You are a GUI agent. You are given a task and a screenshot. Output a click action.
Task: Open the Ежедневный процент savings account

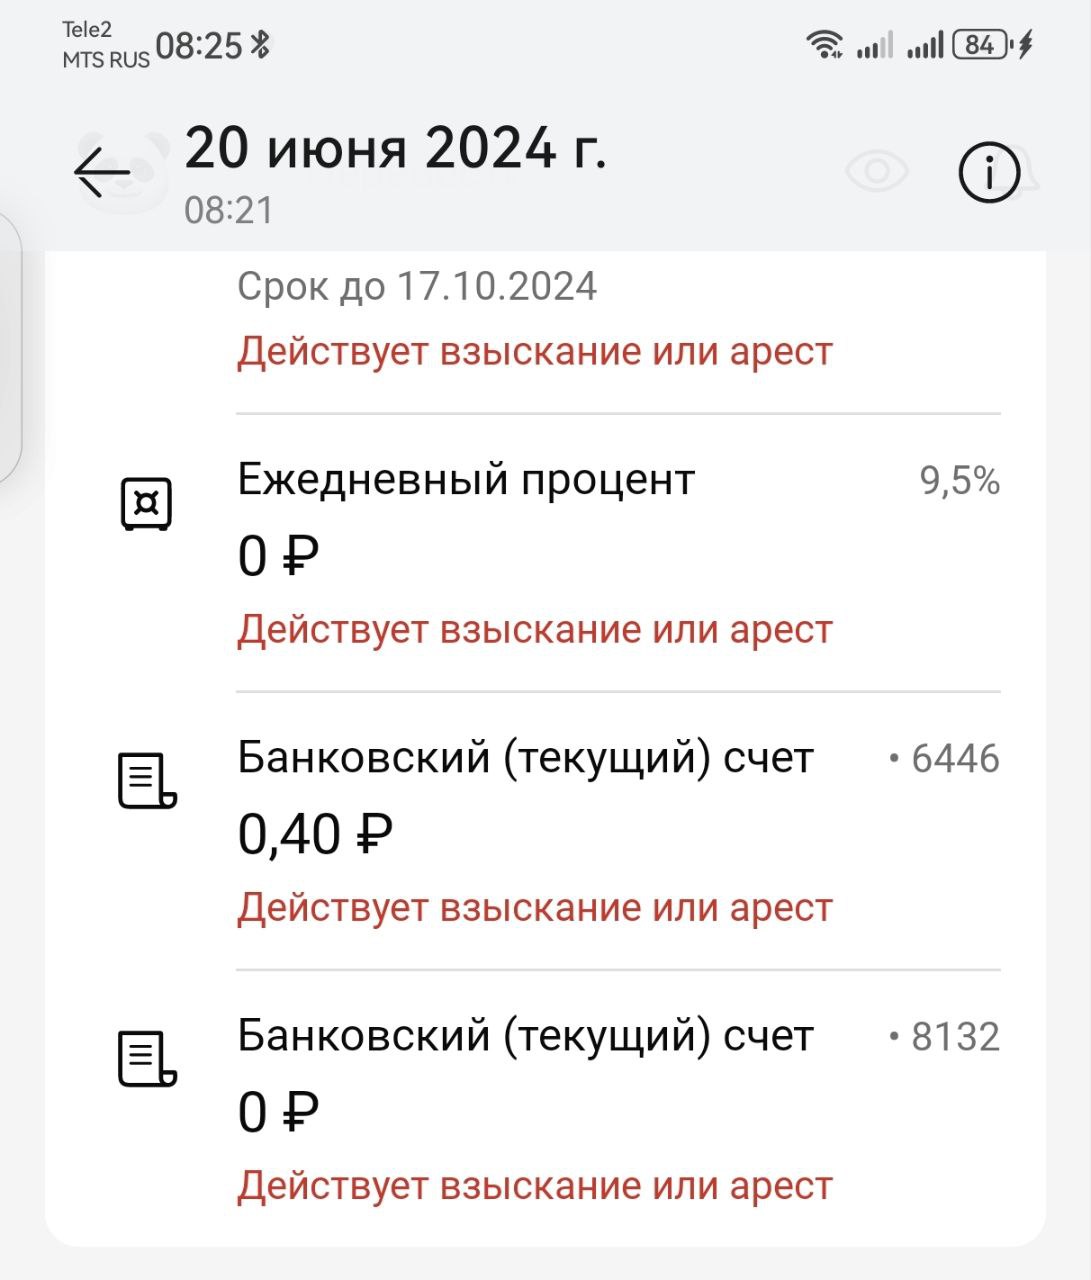[466, 481]
